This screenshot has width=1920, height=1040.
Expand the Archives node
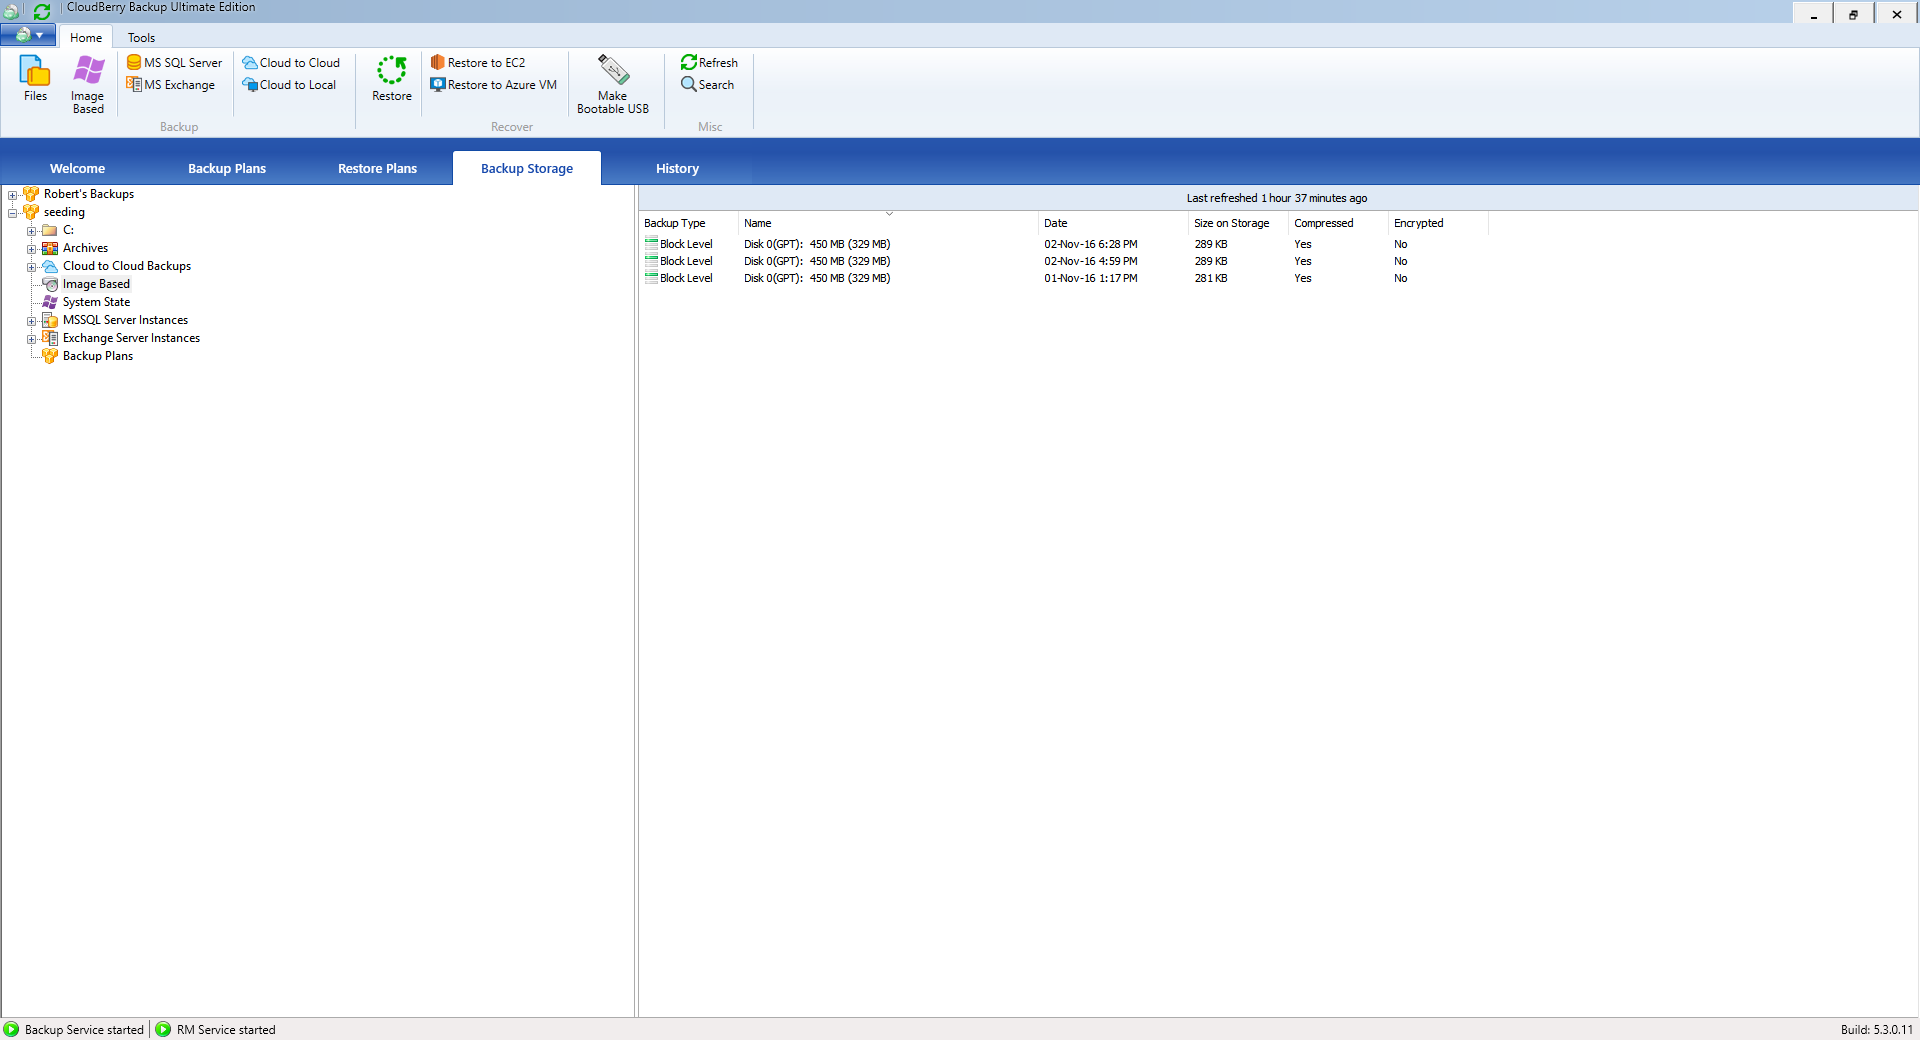point(31,249)
